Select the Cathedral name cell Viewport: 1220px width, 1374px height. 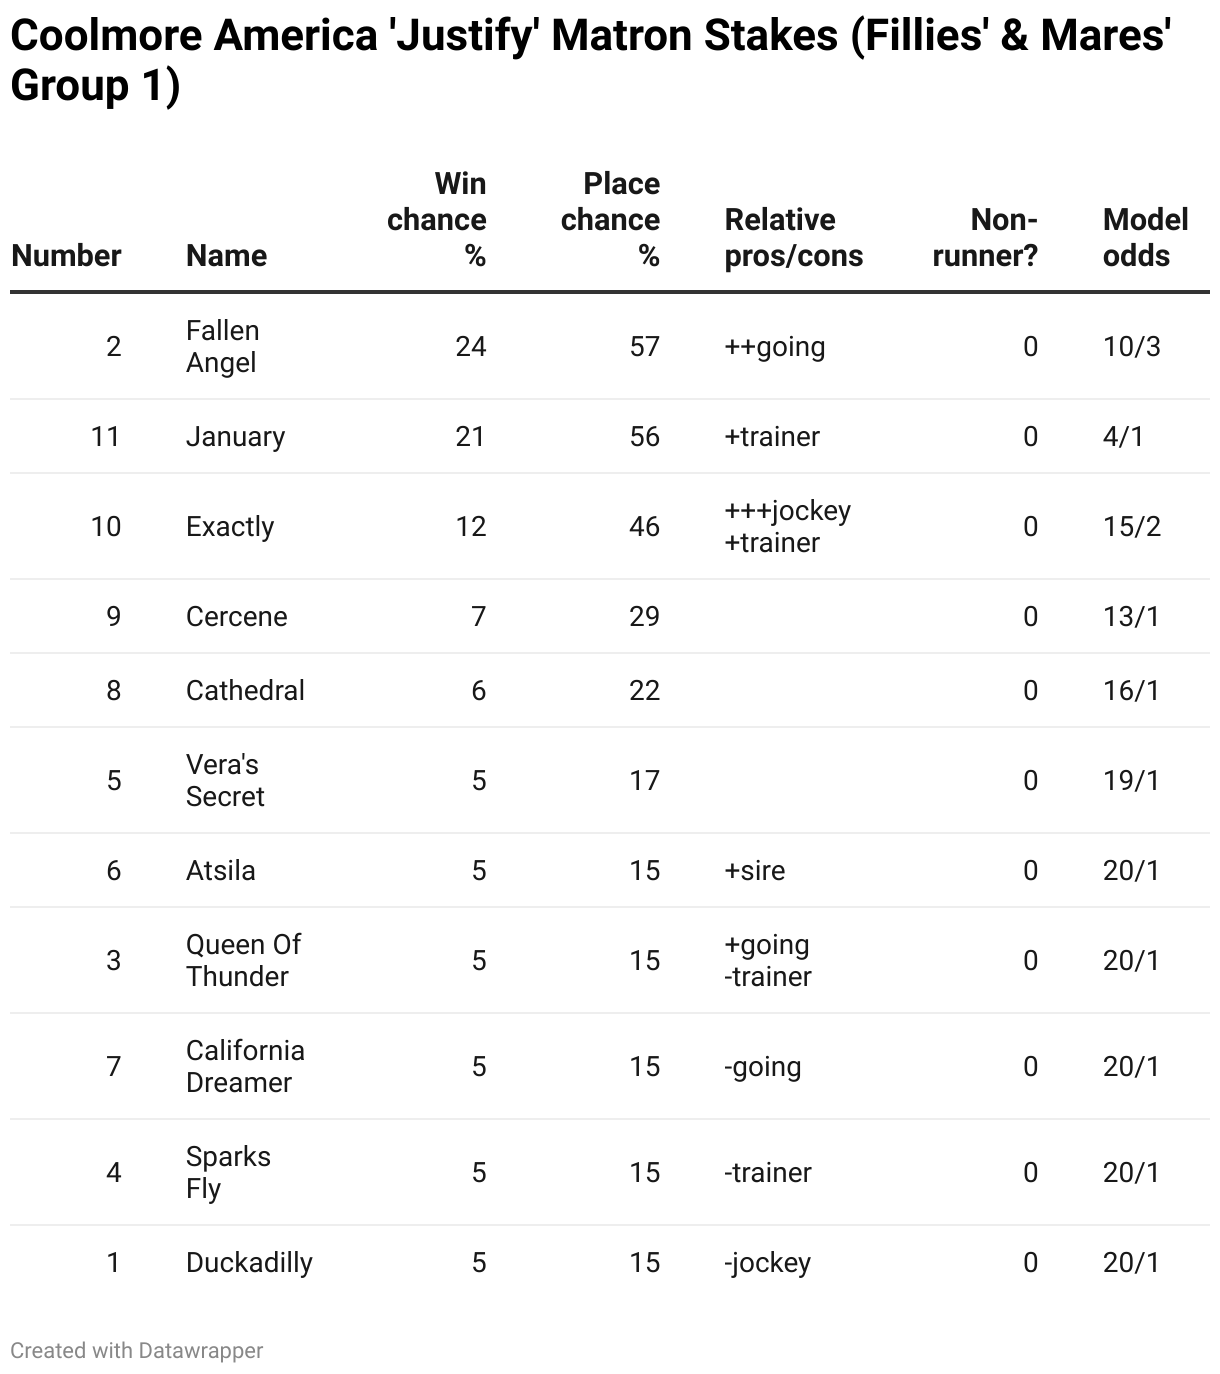tap(245, 690)
